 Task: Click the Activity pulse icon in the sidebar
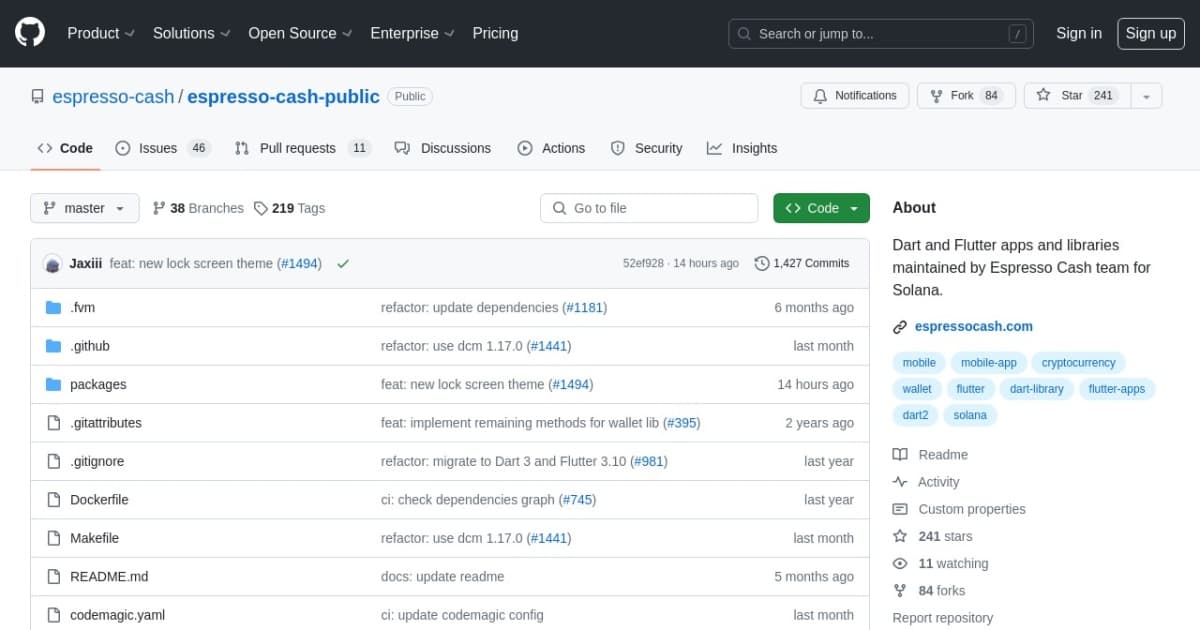pos(900,481)
